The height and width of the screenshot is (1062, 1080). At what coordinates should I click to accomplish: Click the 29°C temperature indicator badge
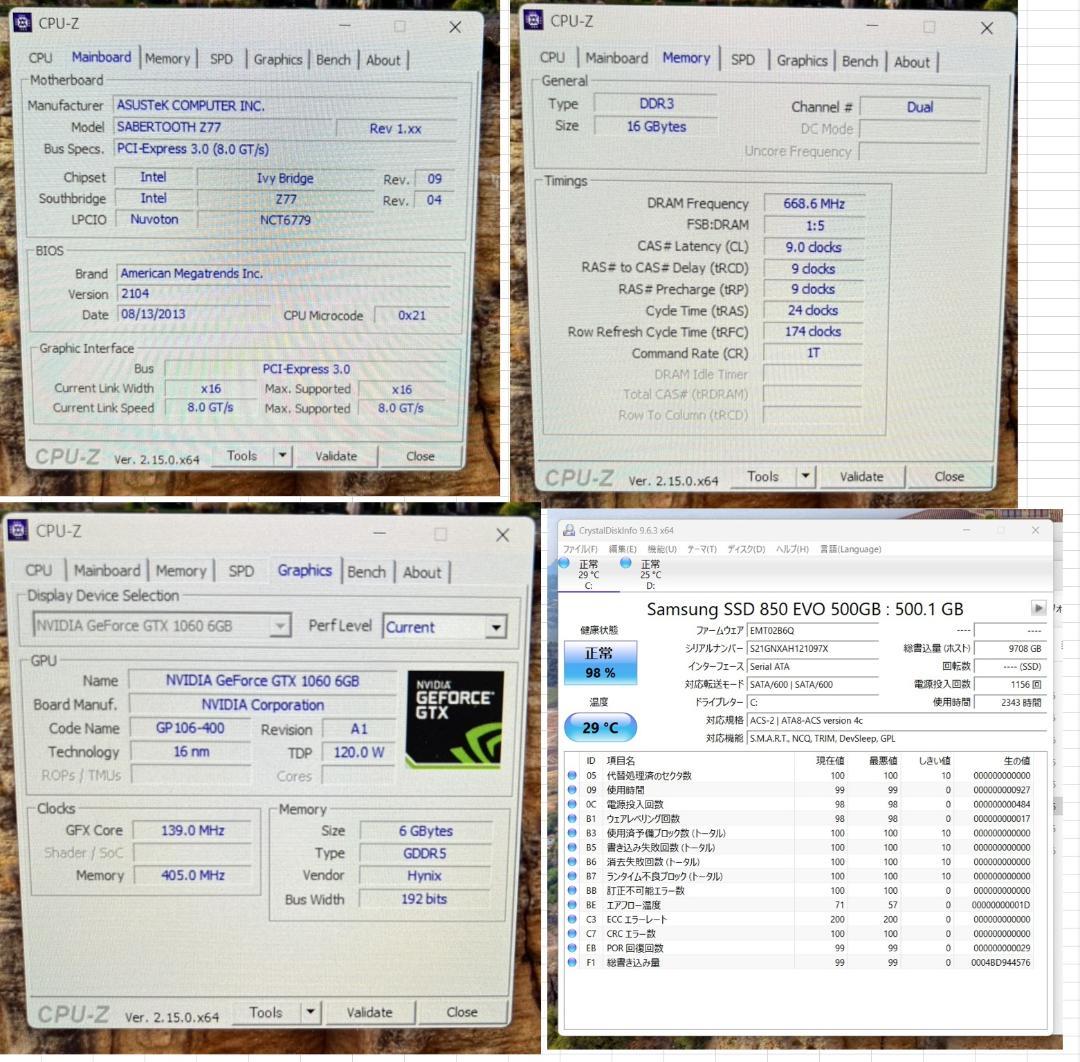coord(600,726)
